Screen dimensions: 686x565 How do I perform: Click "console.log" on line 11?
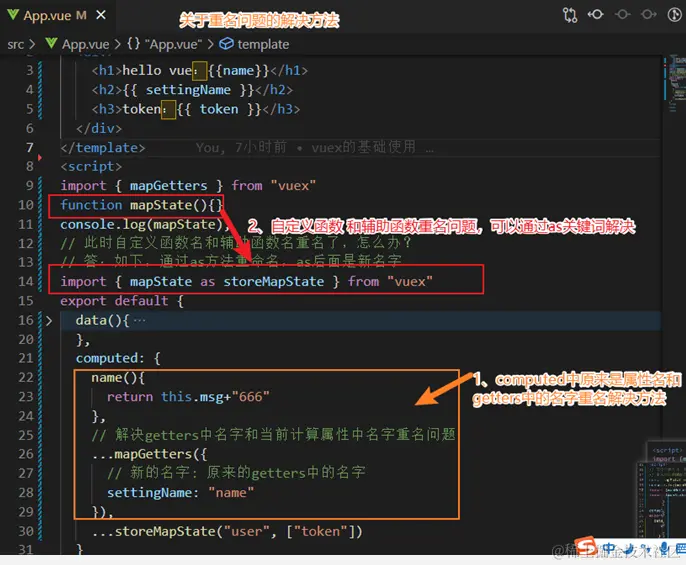(103, 225)
